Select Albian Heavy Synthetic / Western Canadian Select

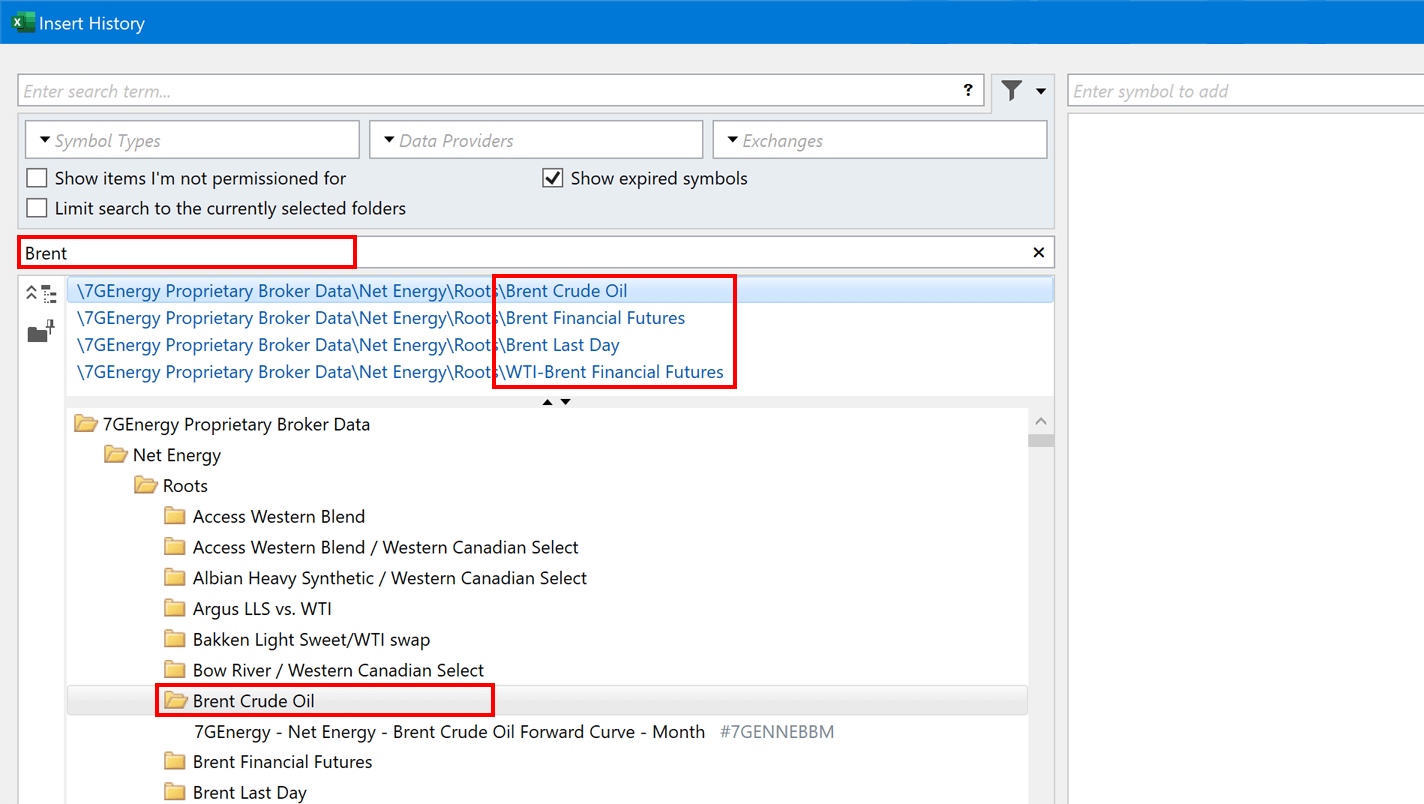390,578
